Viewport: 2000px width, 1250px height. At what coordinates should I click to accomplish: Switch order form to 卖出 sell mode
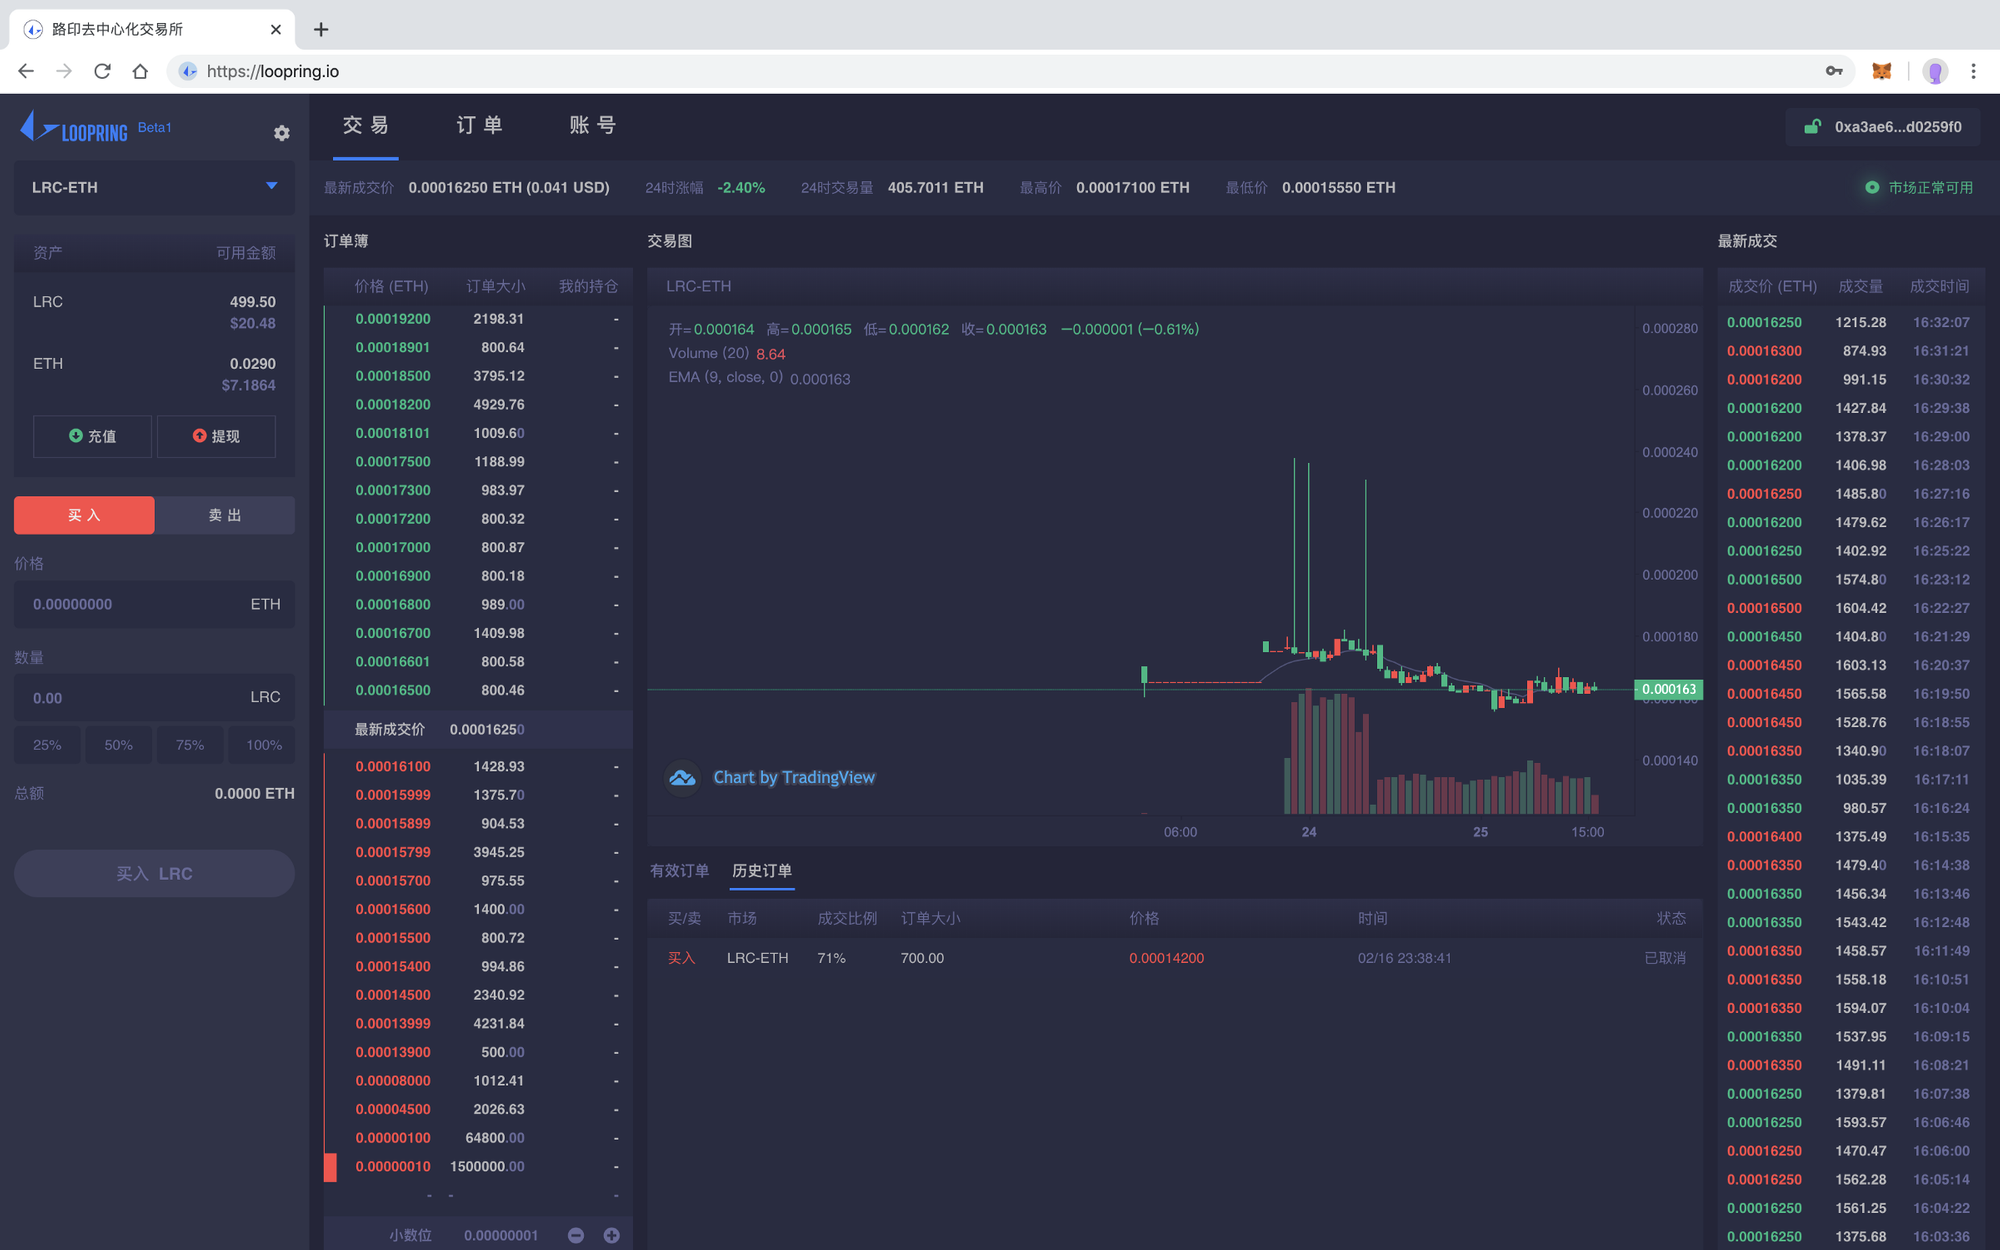(x=225, y=515)
